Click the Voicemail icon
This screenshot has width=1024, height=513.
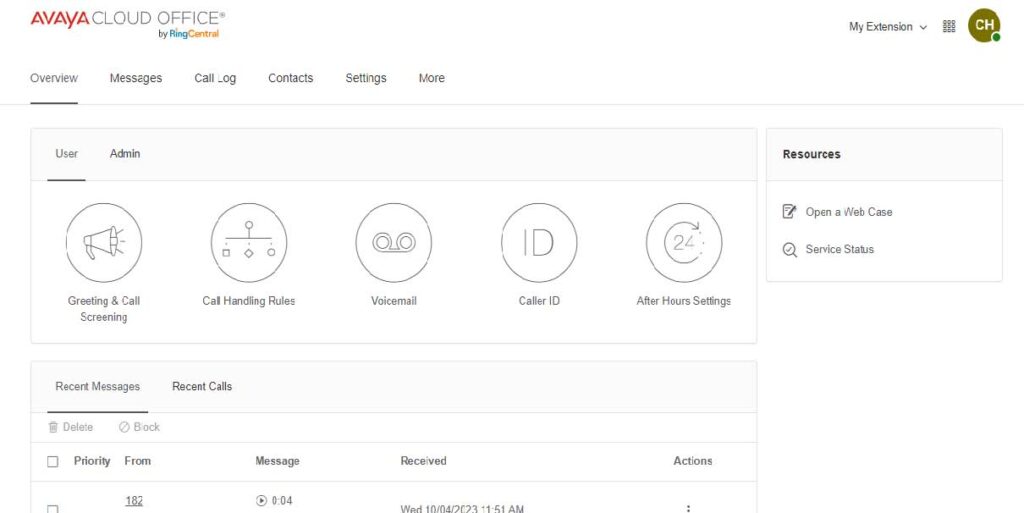click(x=394, y=243)
